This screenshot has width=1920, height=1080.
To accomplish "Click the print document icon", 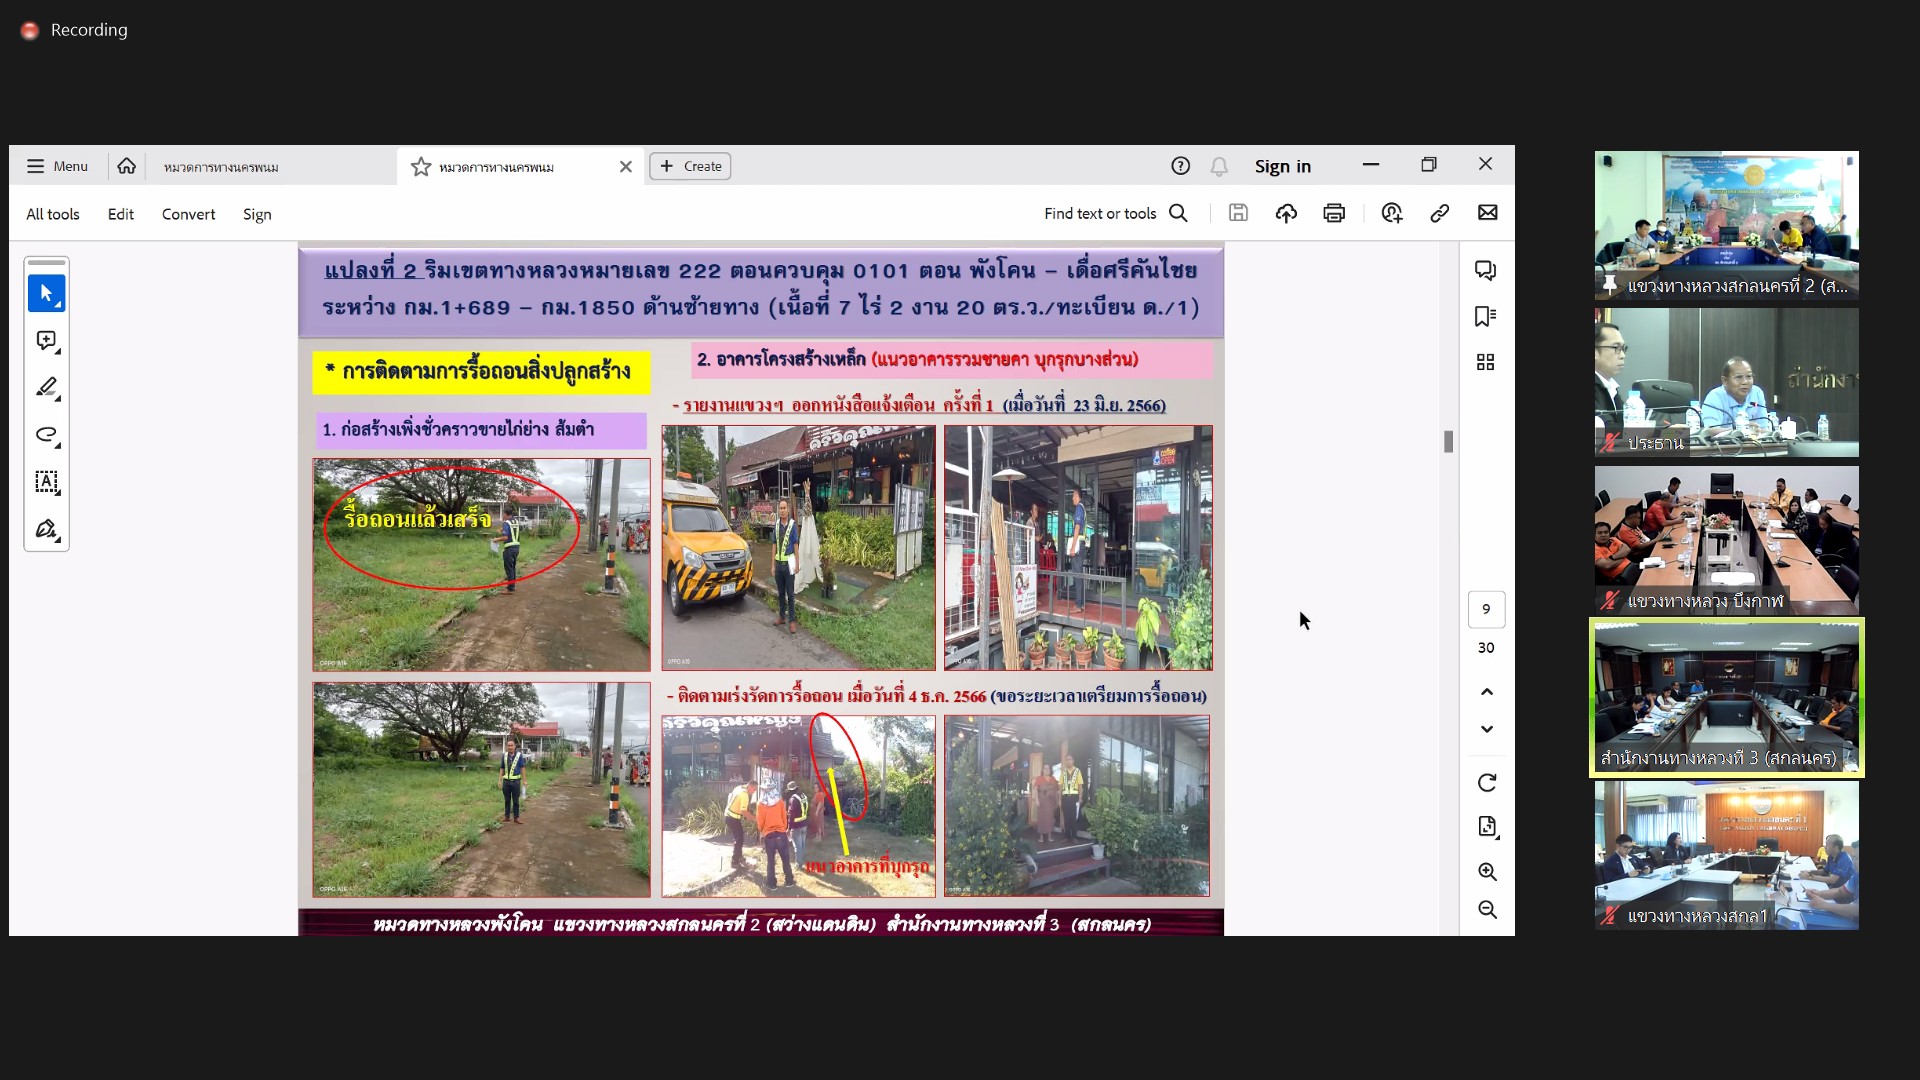I will coord(1334,213).
